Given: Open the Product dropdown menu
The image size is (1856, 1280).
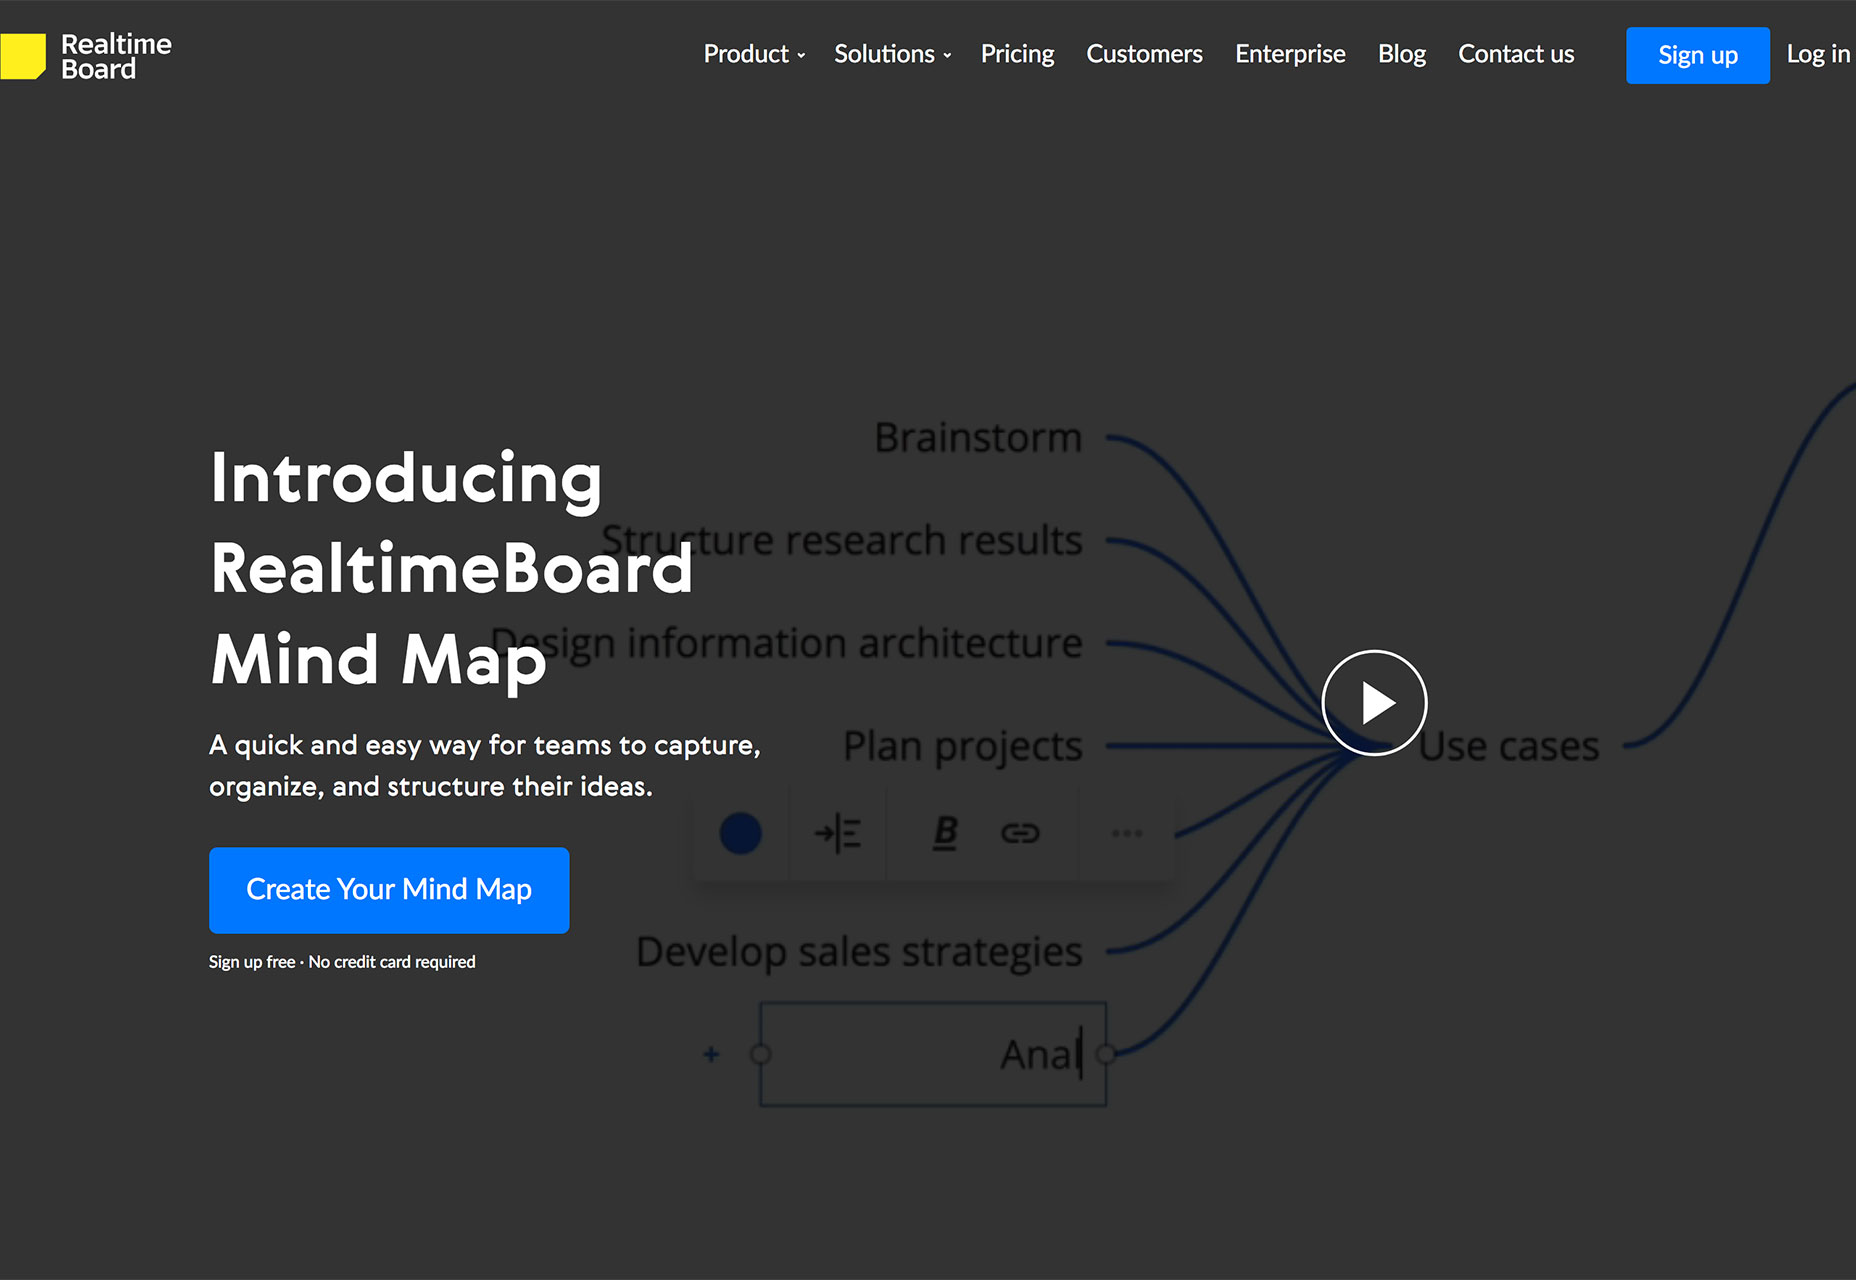Looking at the screenshot, I should 754,54.
